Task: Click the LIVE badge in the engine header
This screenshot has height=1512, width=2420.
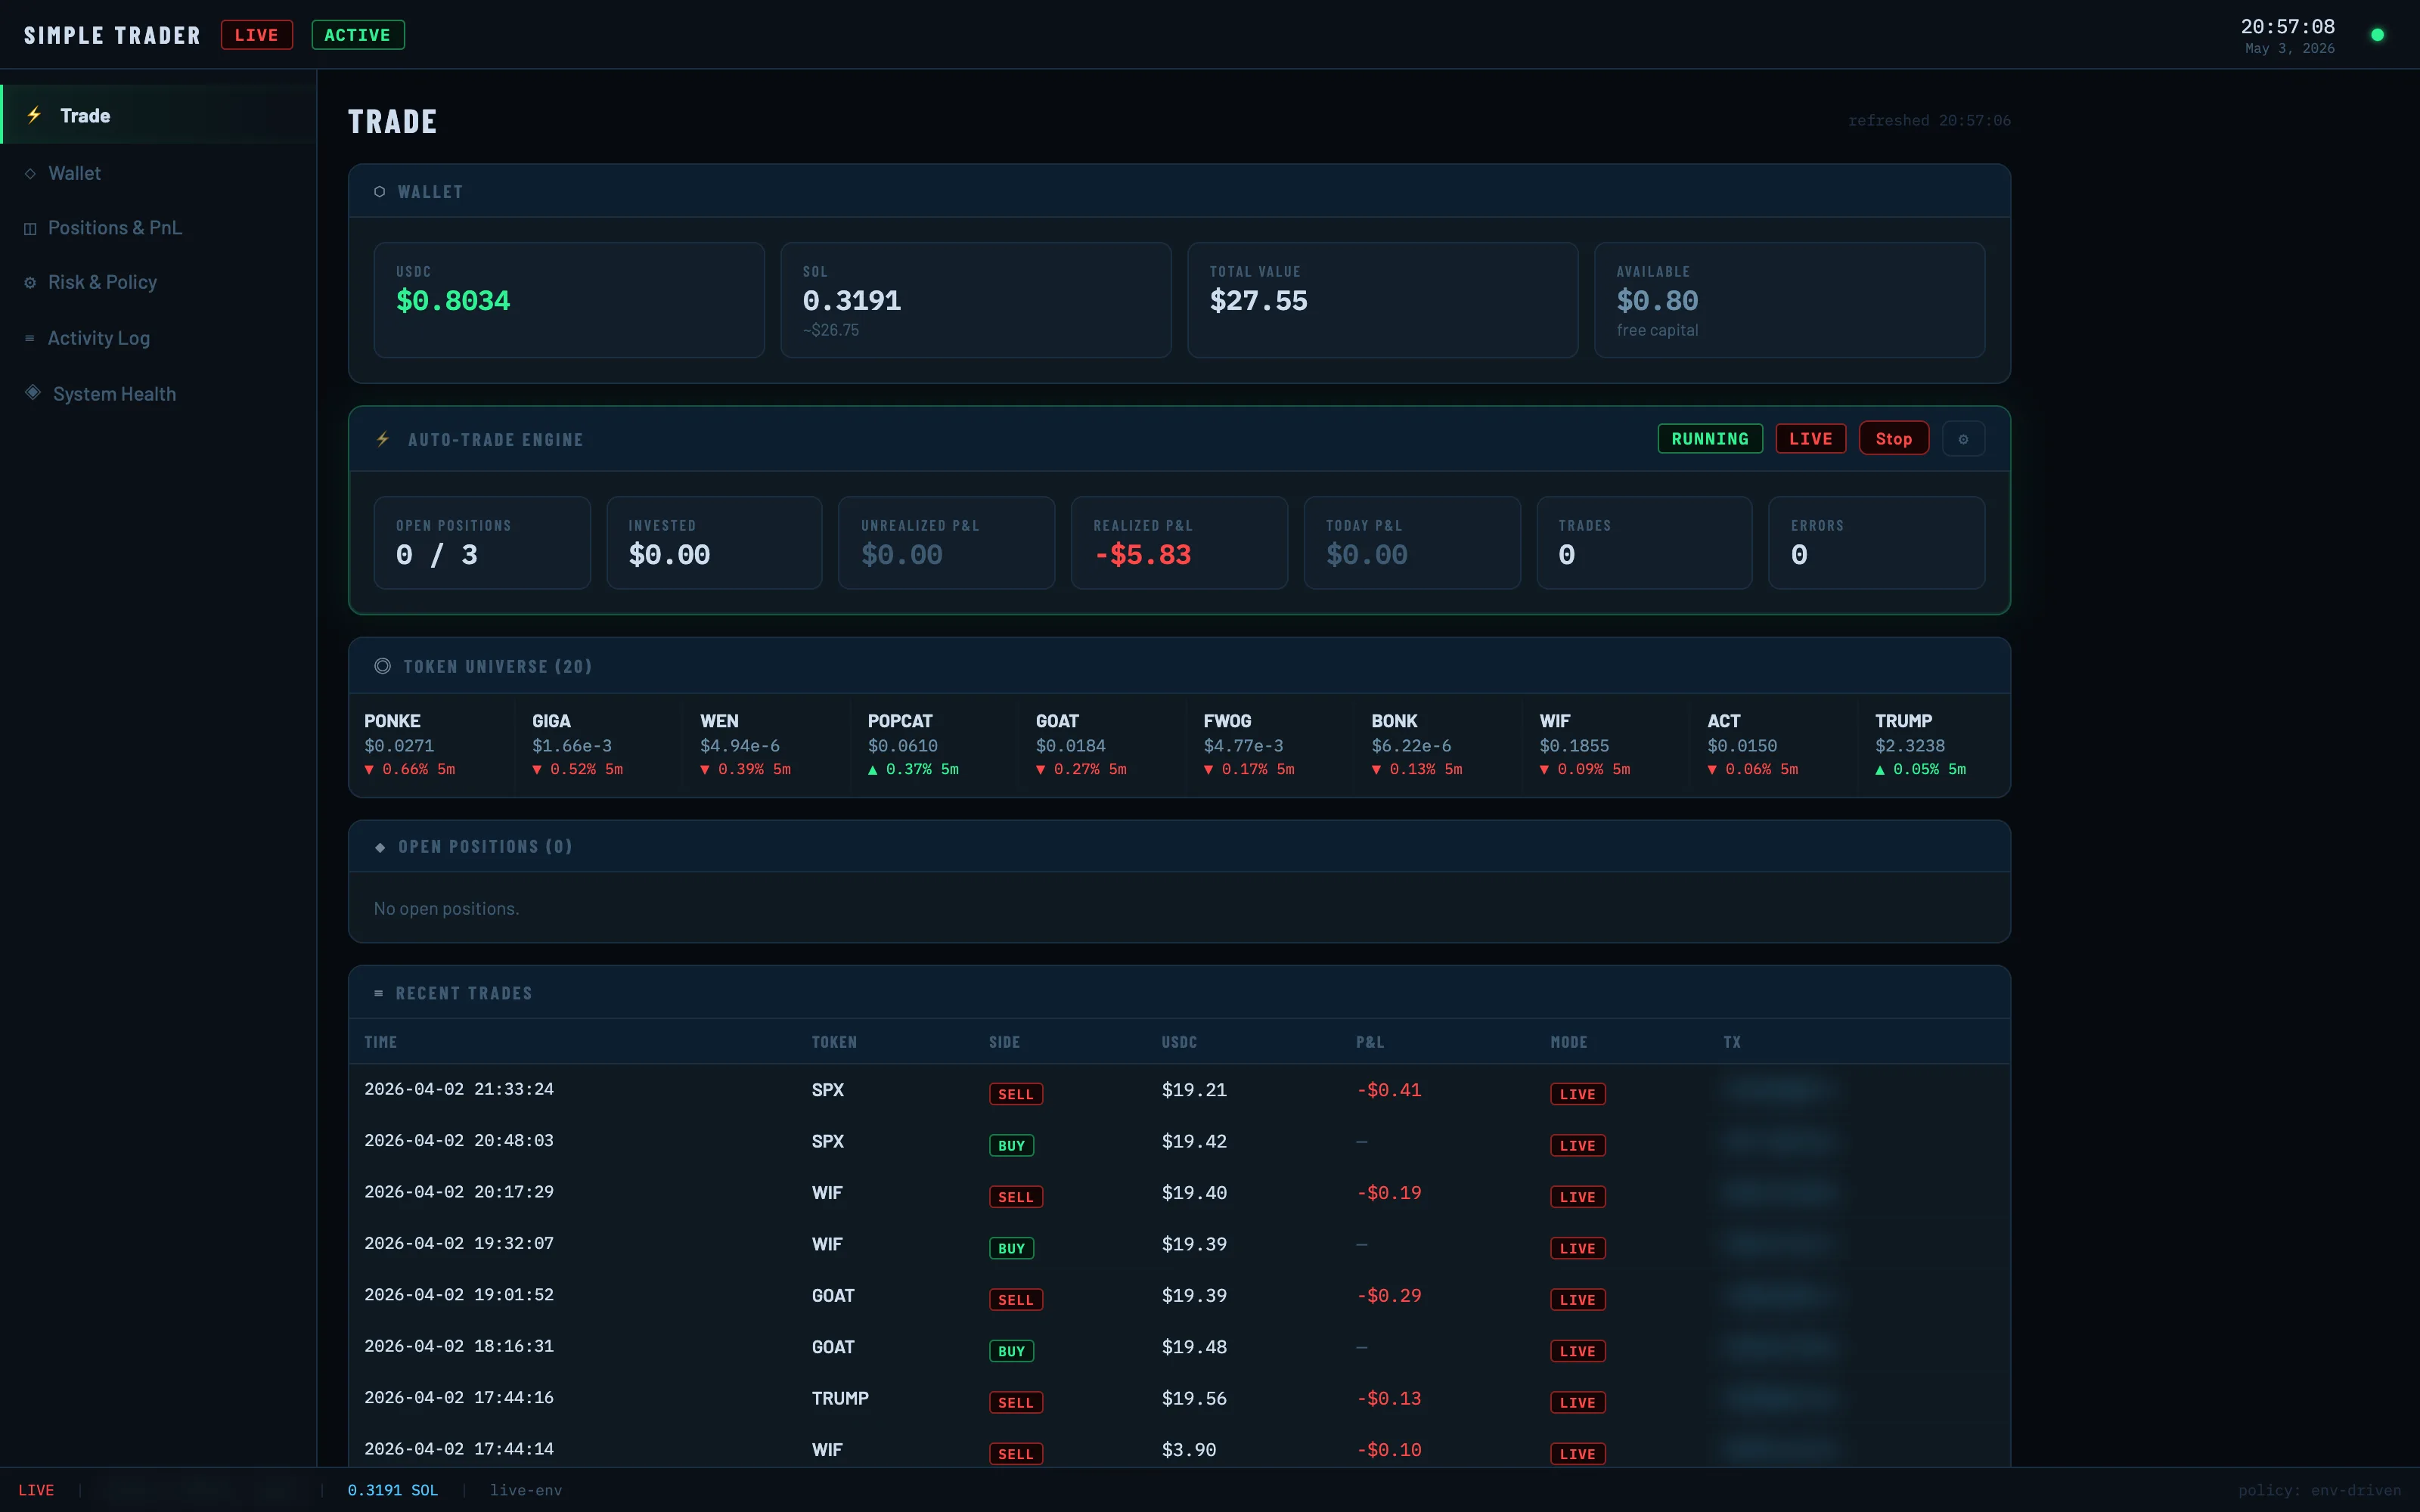Action: click(x=1811, y=439)
